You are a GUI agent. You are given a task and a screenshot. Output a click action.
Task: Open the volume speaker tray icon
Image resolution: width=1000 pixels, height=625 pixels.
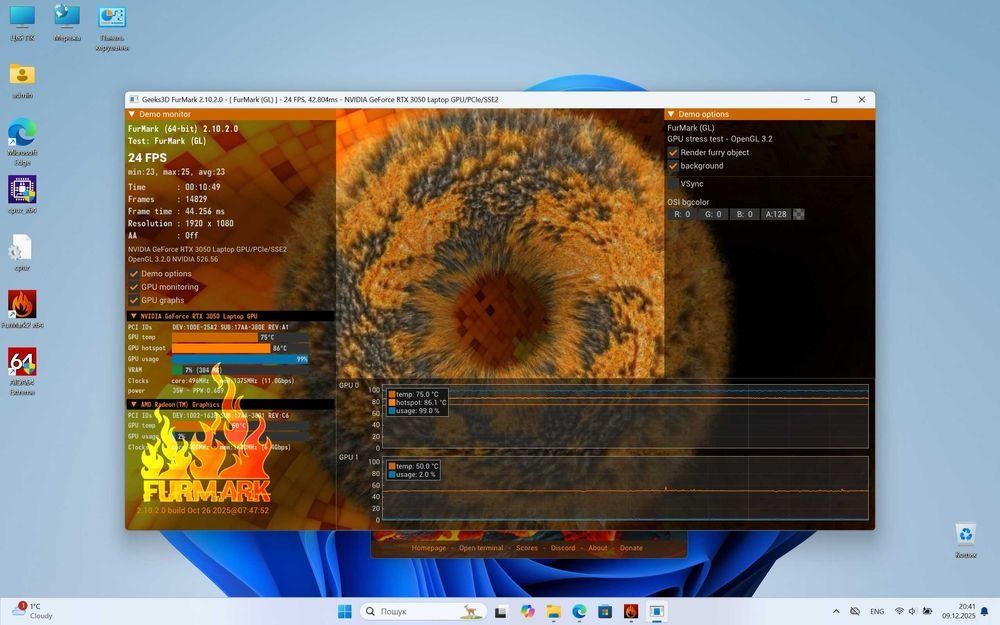pos(912,611)
